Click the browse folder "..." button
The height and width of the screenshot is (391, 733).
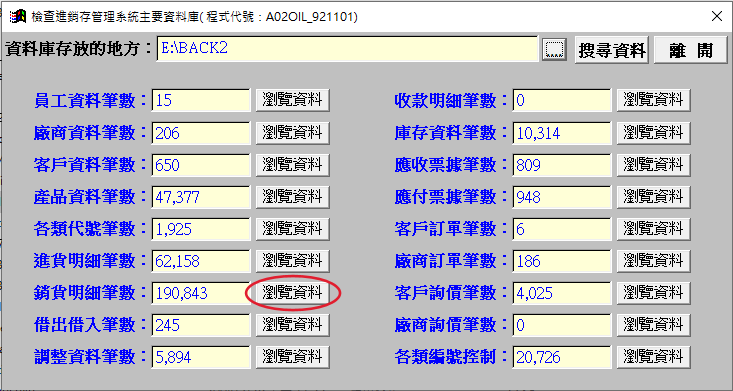point(554,49)
